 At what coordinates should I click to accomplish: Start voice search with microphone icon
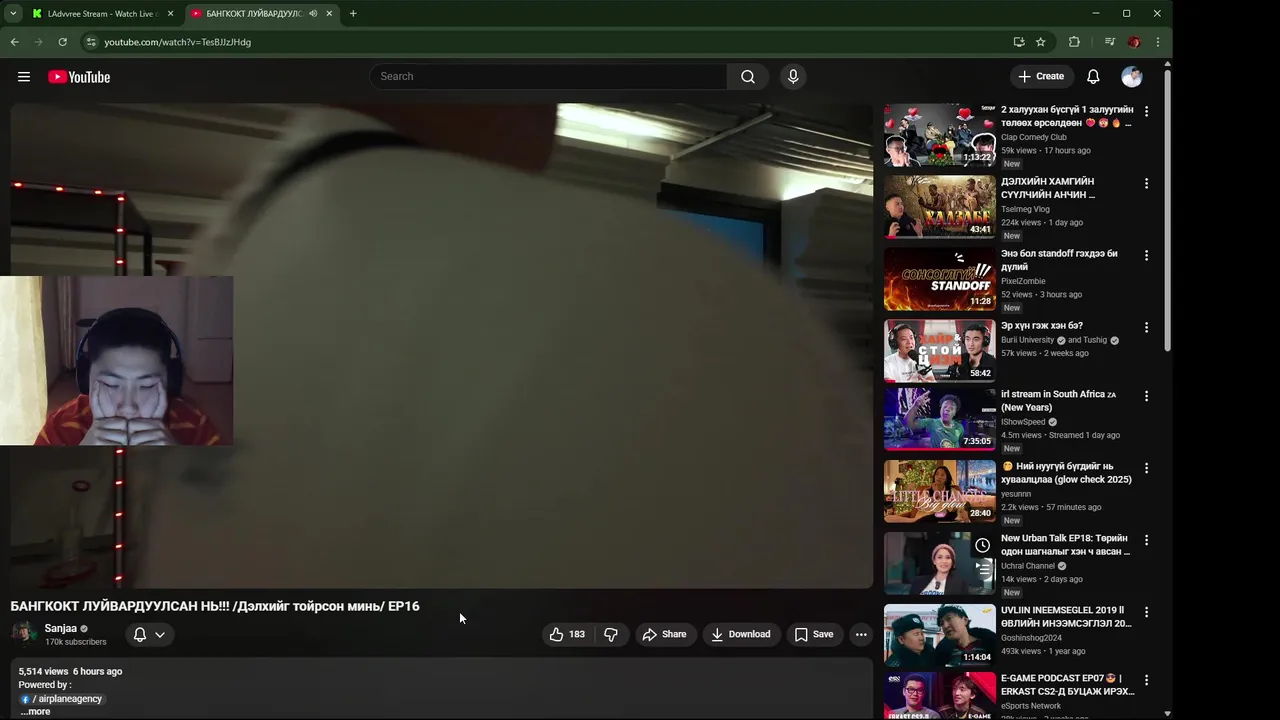(x=793, y=77)
